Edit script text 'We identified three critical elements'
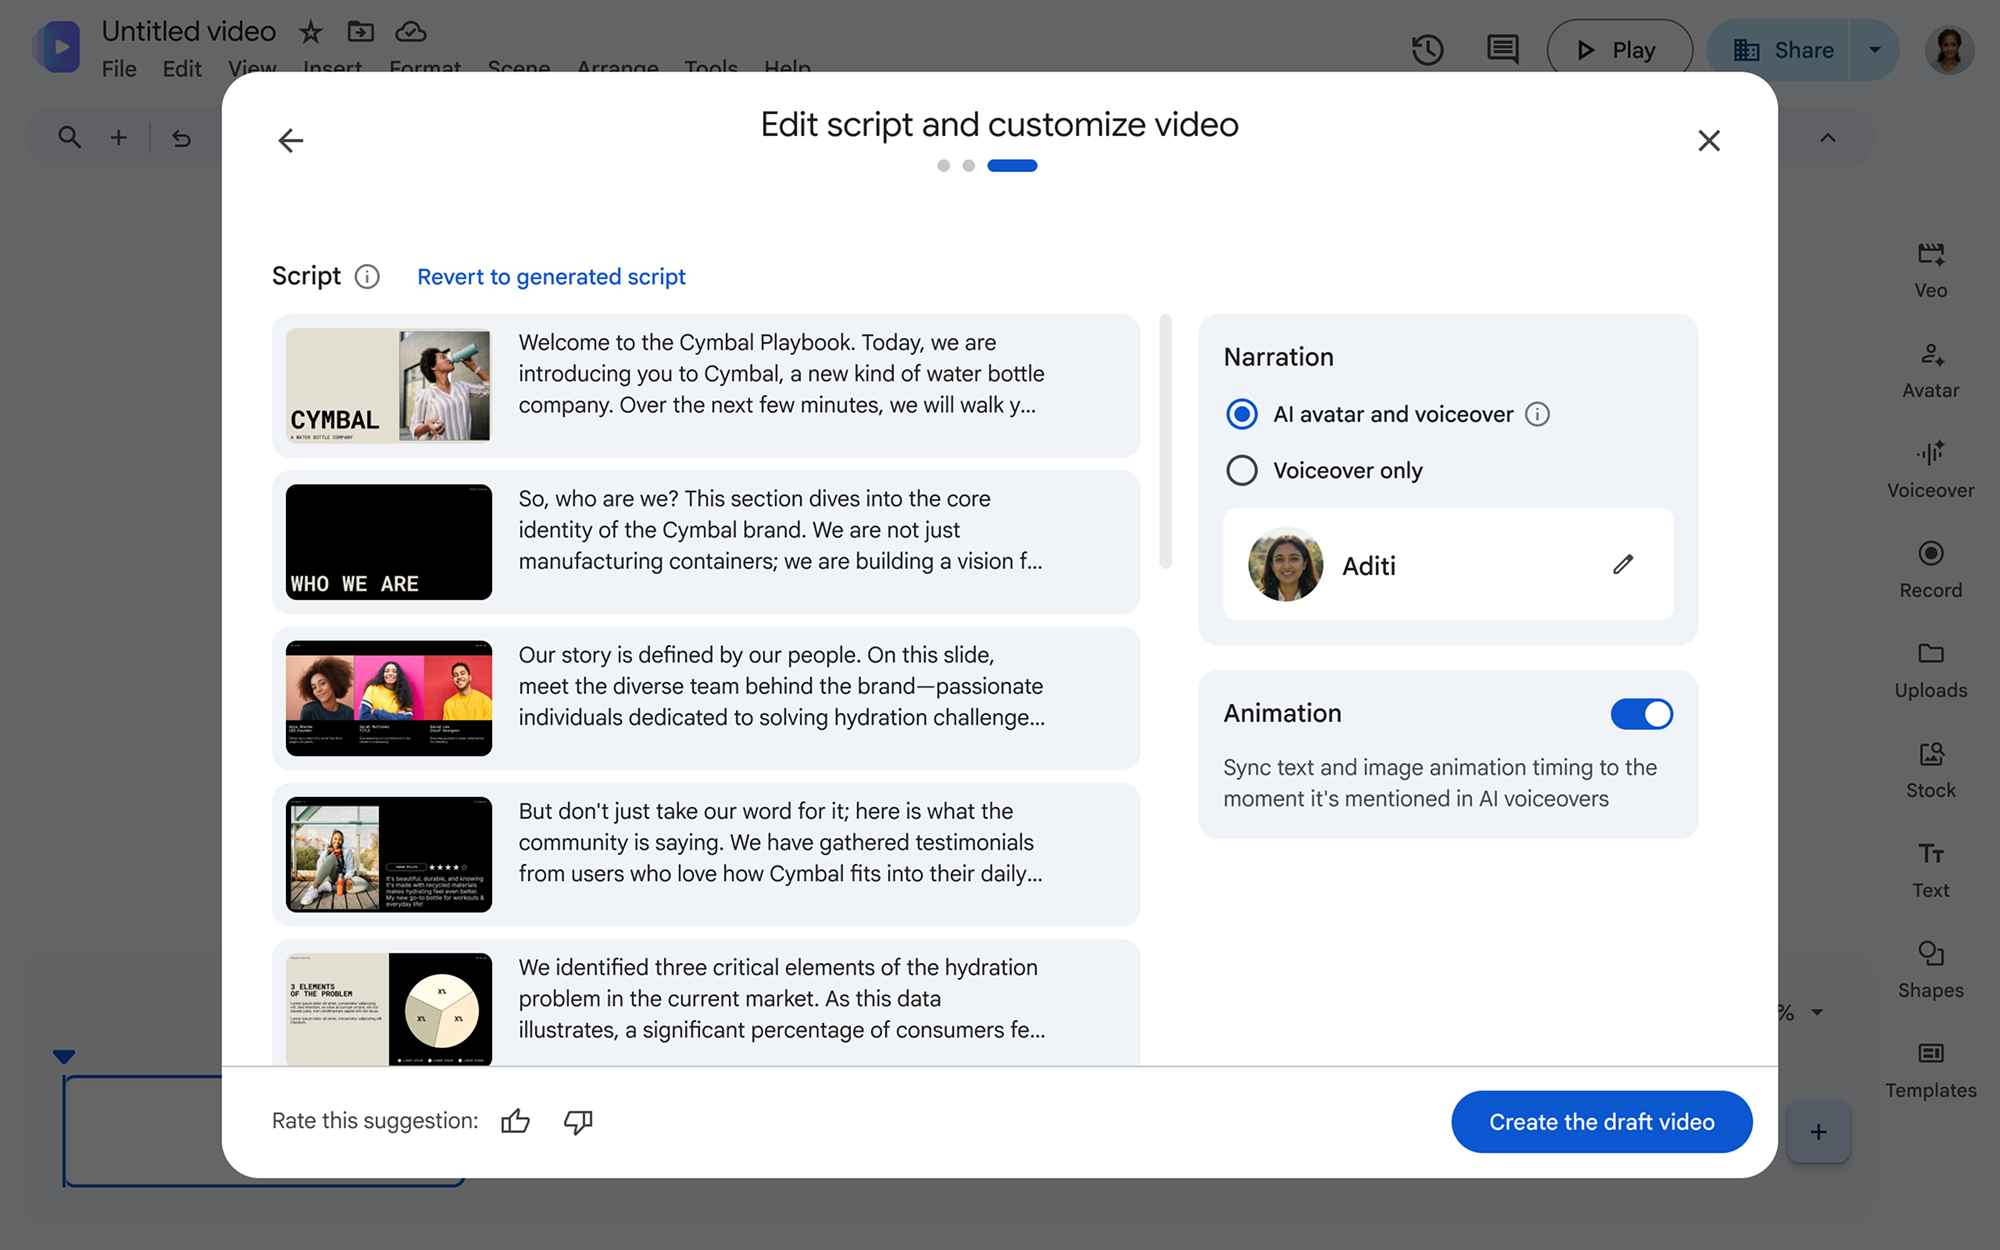 click(781, 998)
